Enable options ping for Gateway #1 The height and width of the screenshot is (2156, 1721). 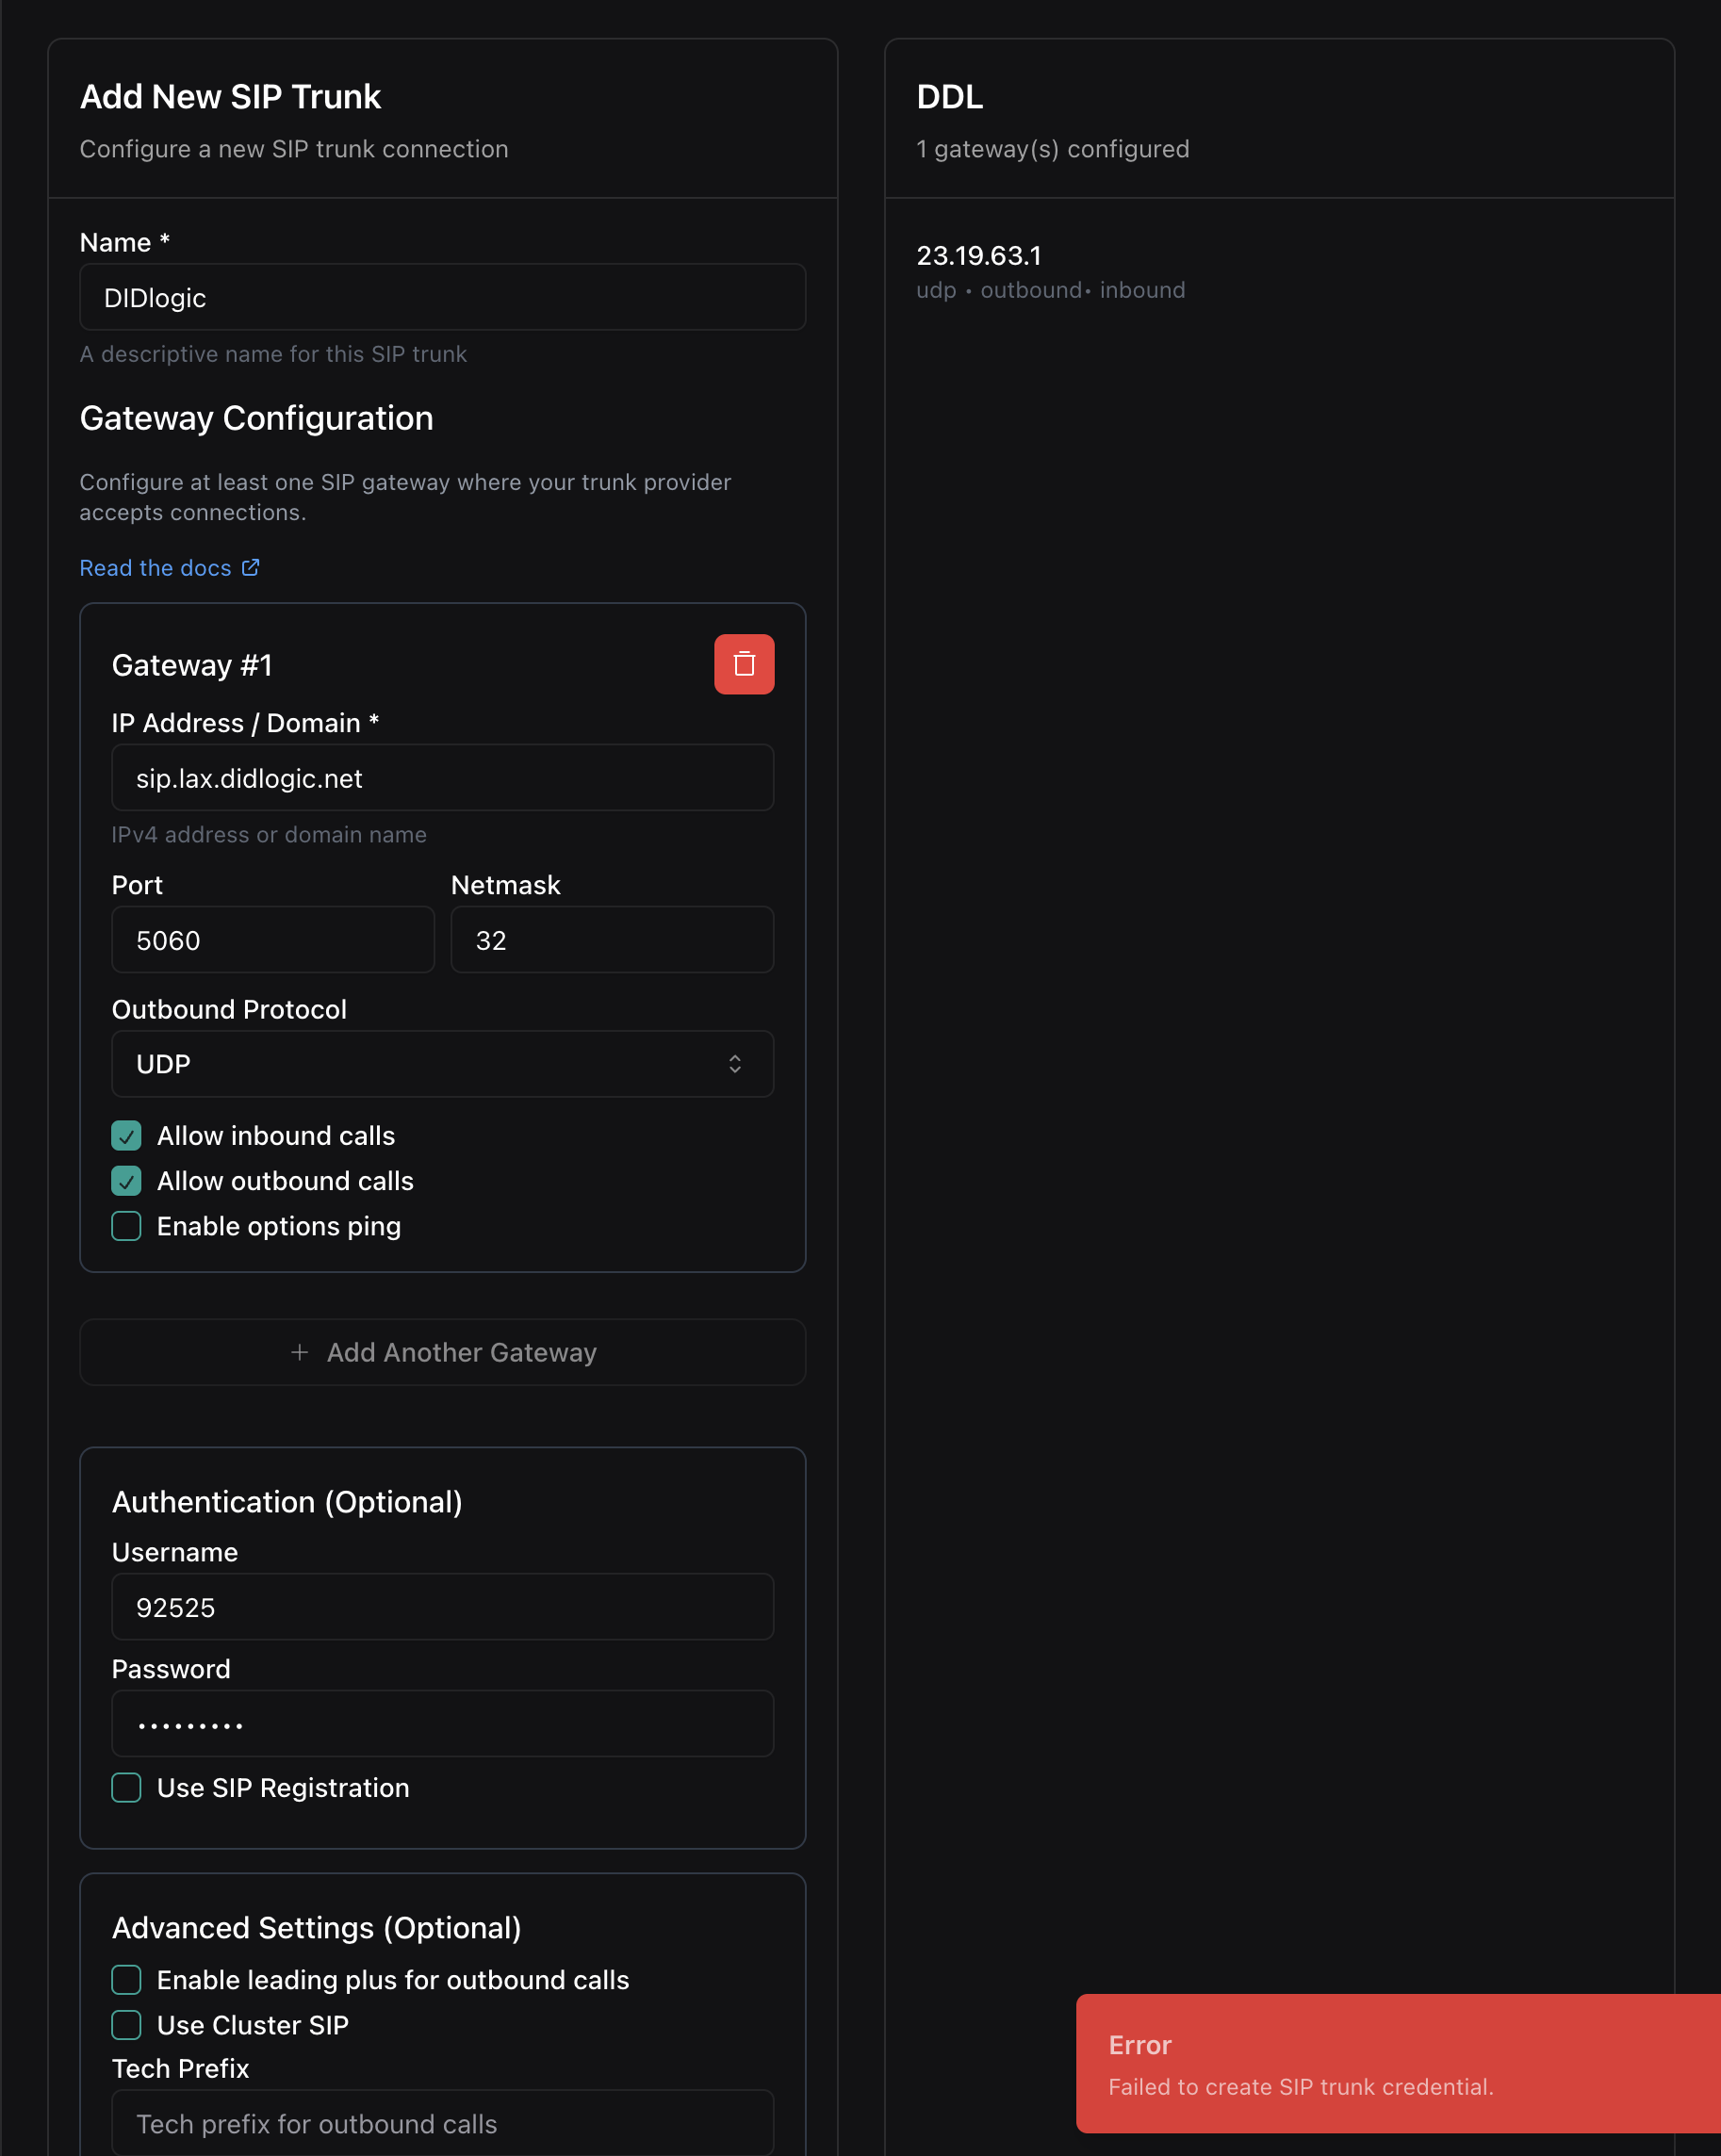(x=126, y=1226)
